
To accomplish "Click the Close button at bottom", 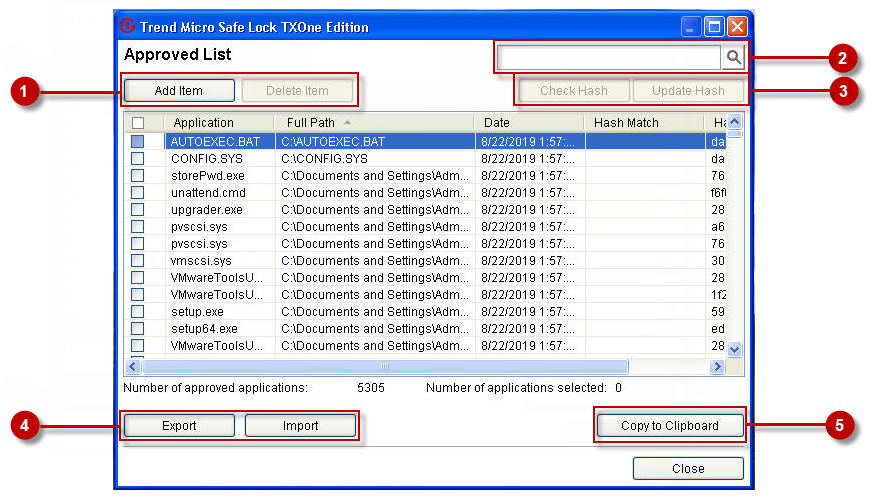I will pyautogui.click(x=687, y=469).
